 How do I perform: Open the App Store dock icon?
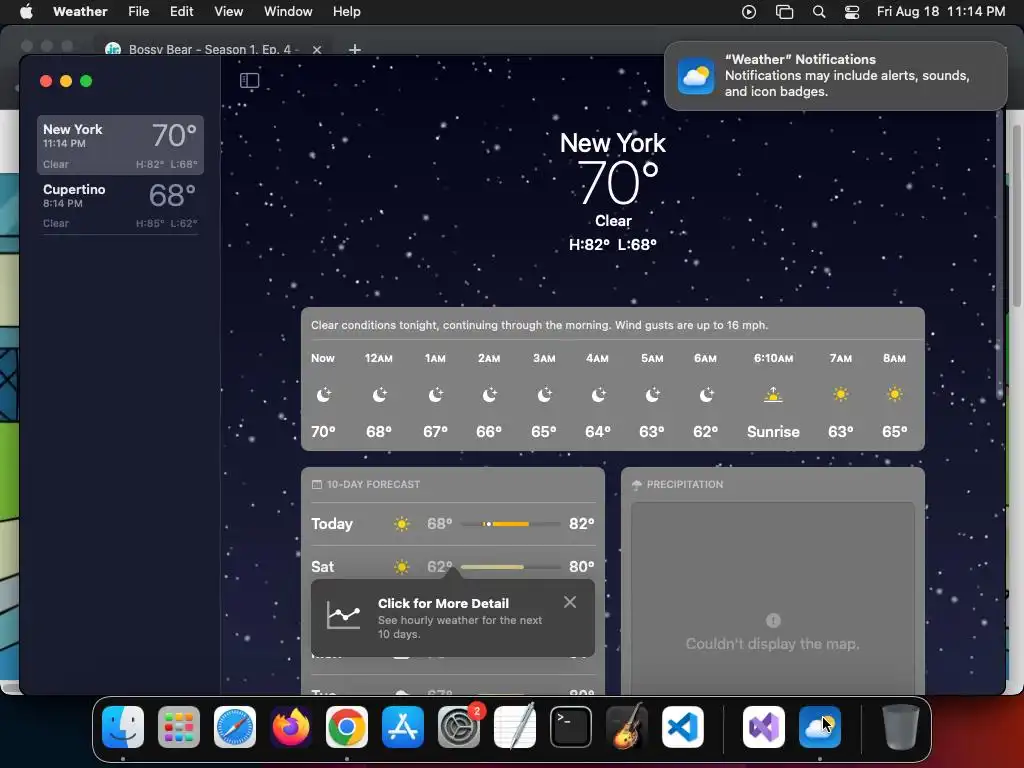pos(403,727)
